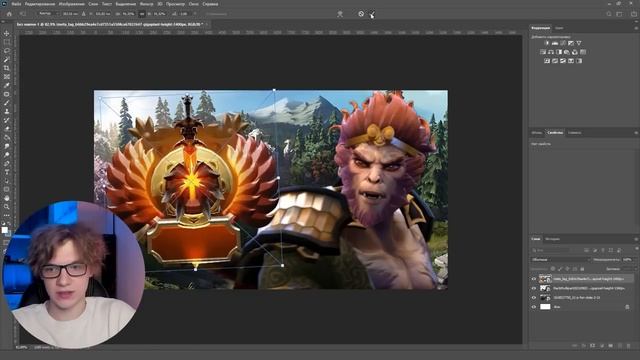Open the Adjustments panel menu
The image size is (640, 360).
[x=636, y=28]
